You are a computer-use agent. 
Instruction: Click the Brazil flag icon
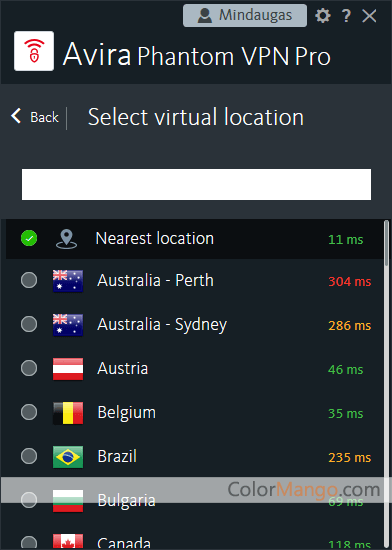tap(68, 457)
